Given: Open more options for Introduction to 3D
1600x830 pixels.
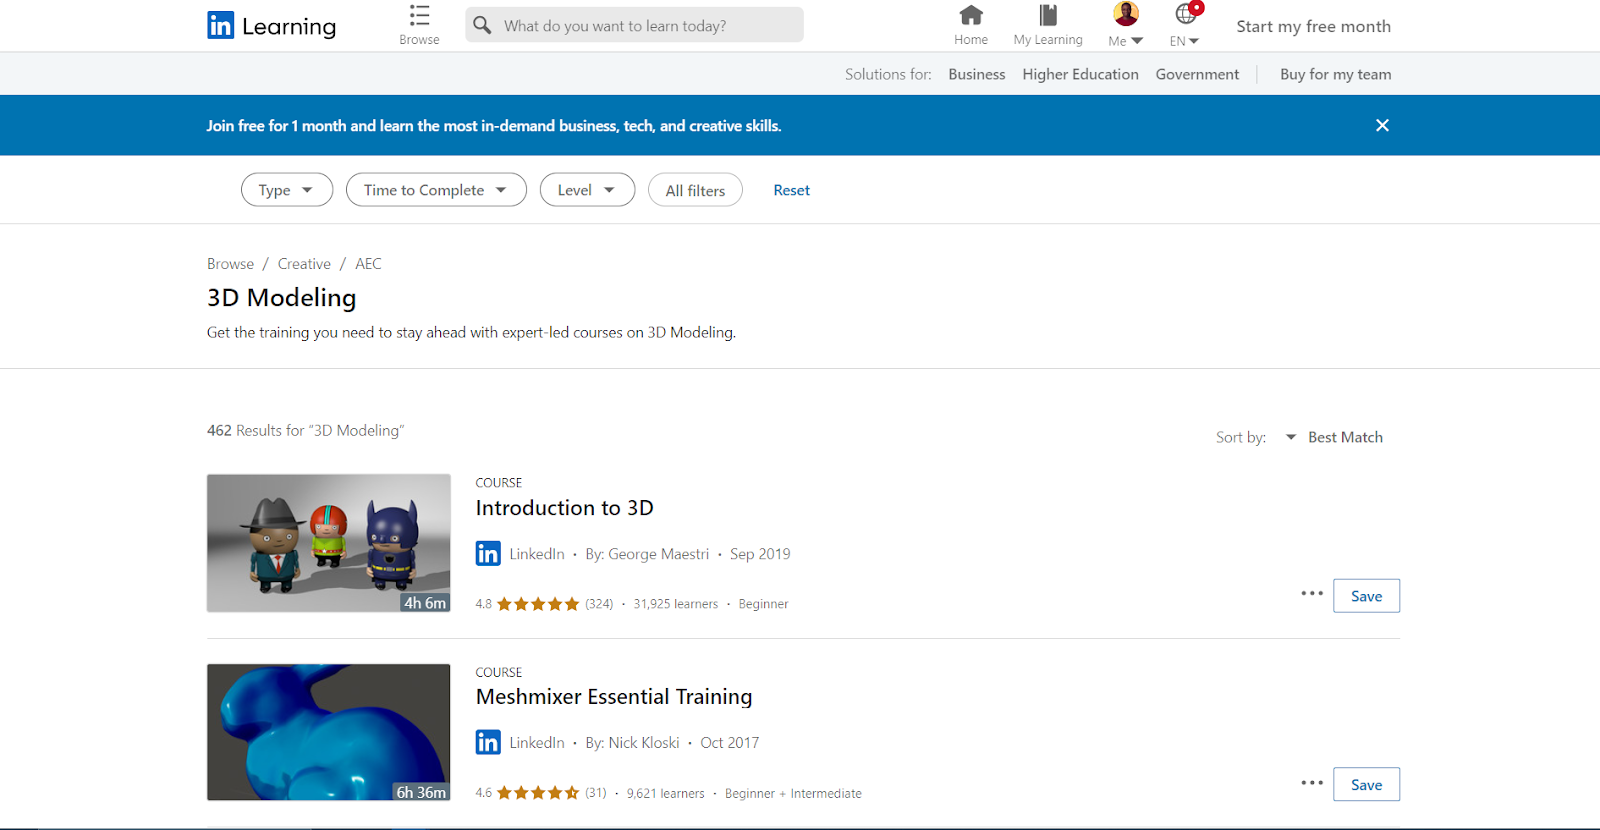Looking at the screenshot, I should [1312, 594].
